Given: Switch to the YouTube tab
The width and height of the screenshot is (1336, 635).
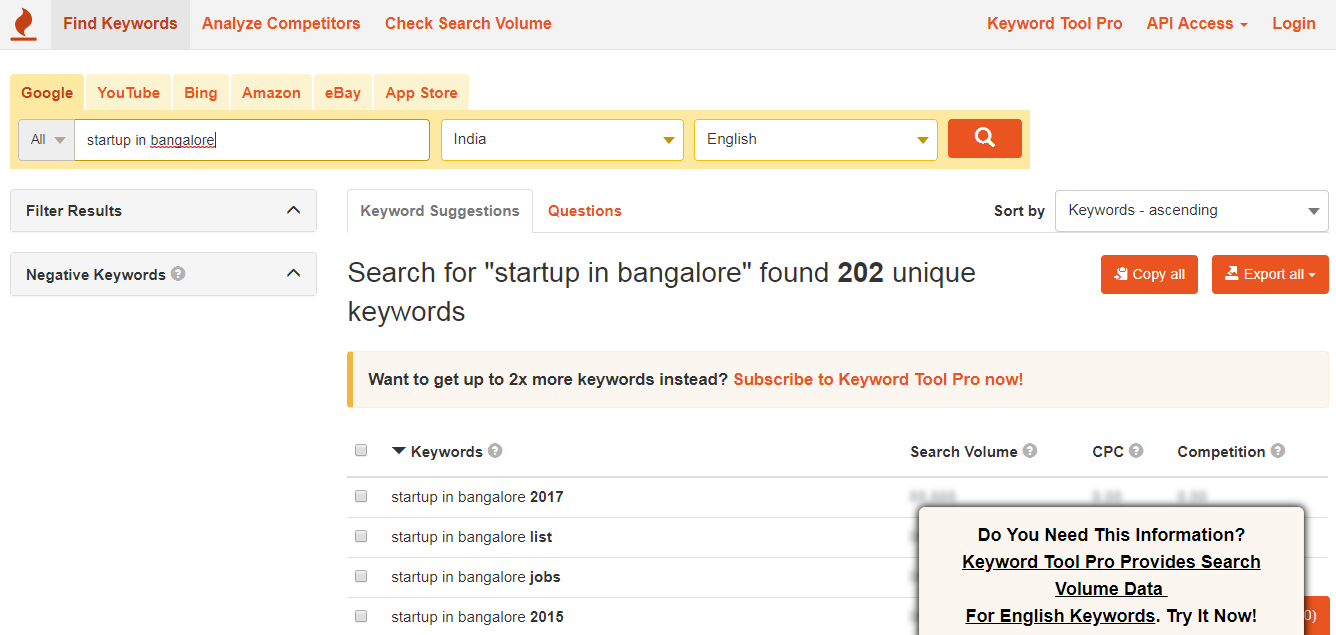Looking at the screenshot, I should 129,93.
